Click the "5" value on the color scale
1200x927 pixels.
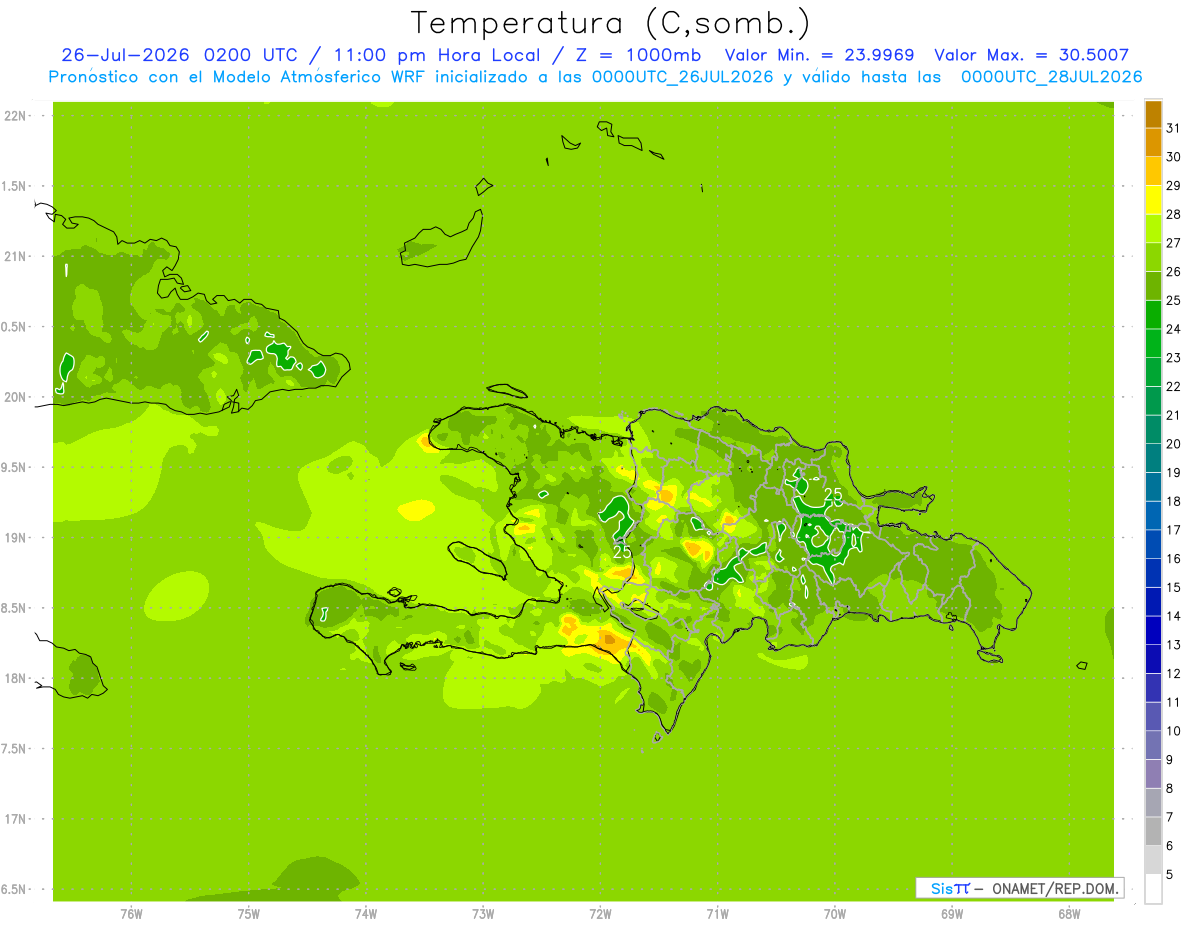[1170, 874]
